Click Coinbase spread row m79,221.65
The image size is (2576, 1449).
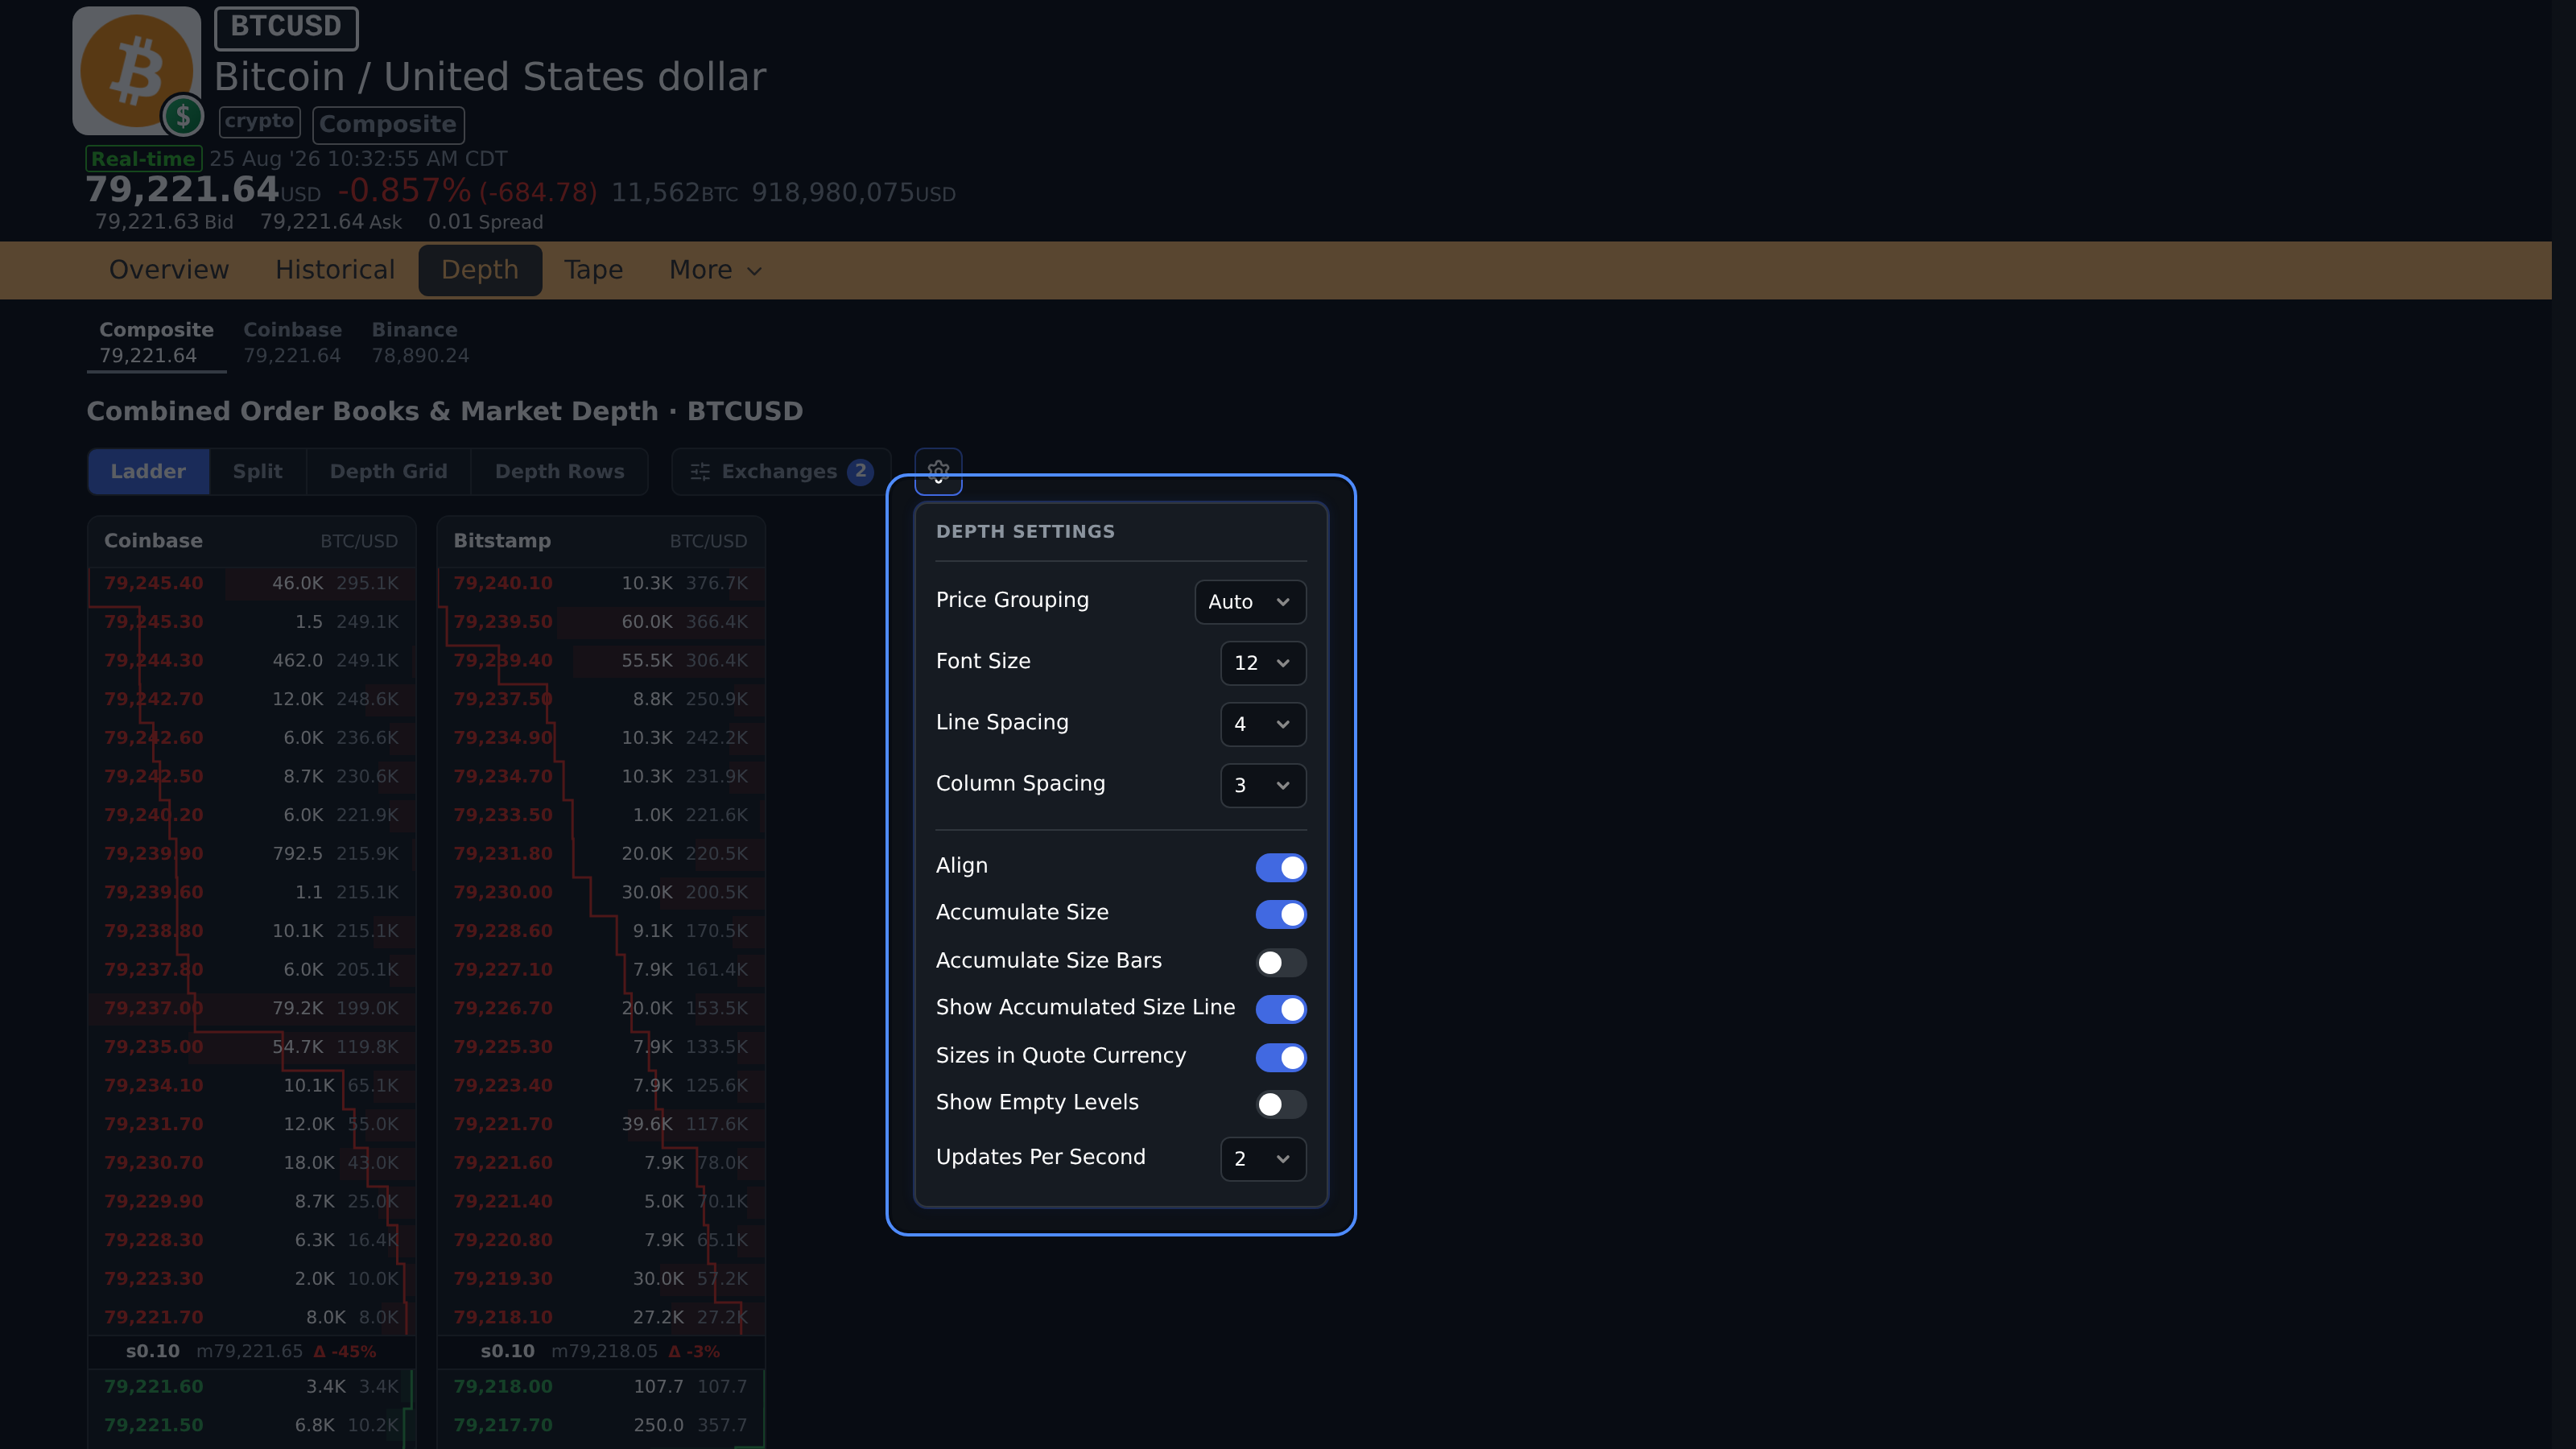pos(251,1352)
